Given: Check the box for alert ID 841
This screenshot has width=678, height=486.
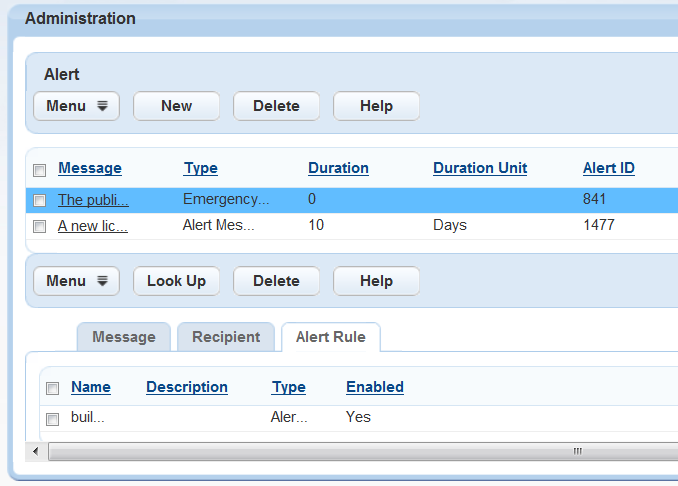Looking at the screenshot, I should coord(40,200).
